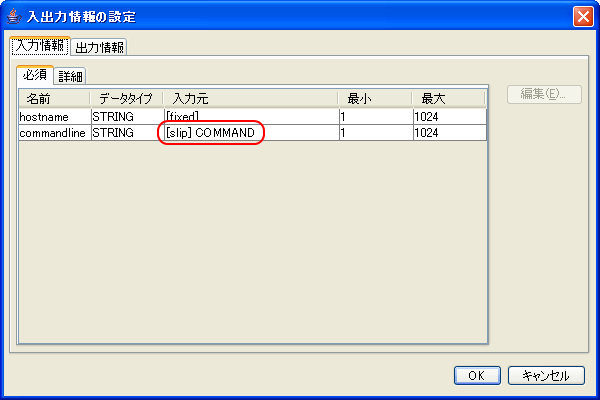The height and width of the screenshot is (400, 600).
Task: Click 1024 maximum in hostname row
Action: click(x=450, y=116)
